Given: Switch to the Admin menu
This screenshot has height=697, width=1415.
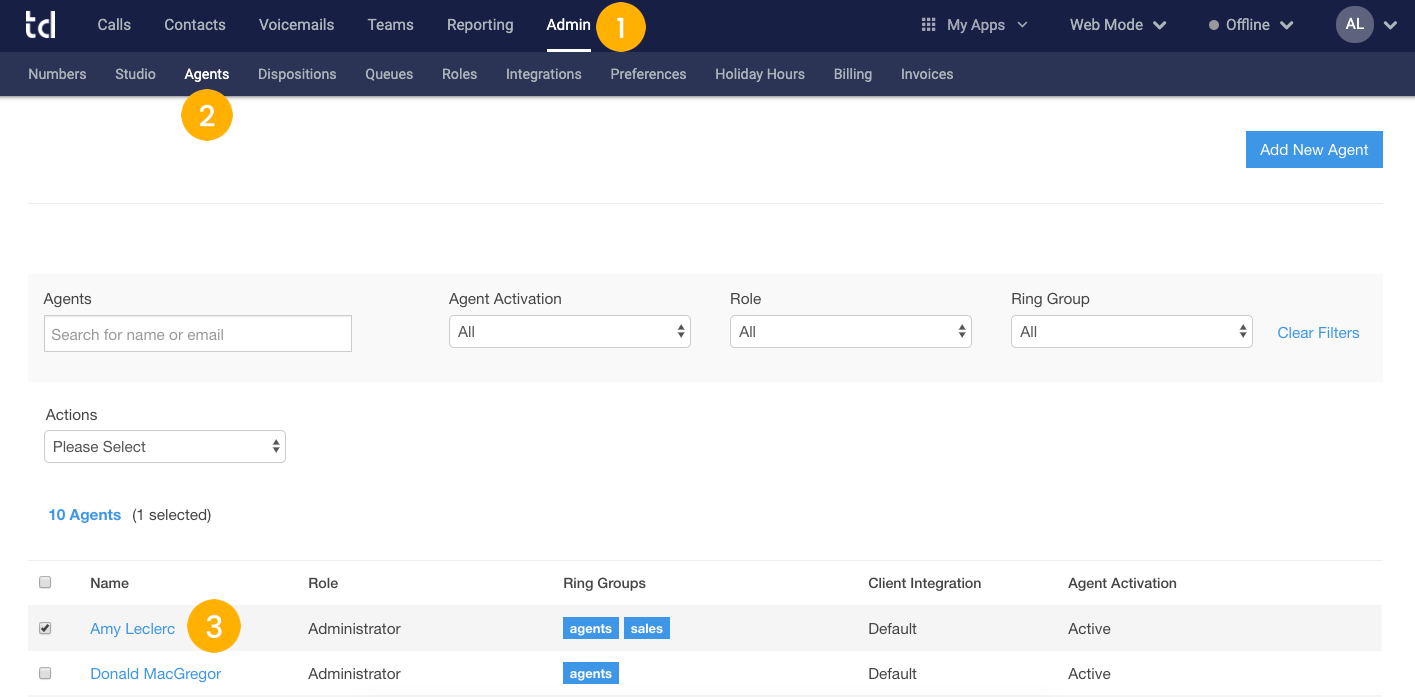Looking at the screenshot, I should (567, 24).
